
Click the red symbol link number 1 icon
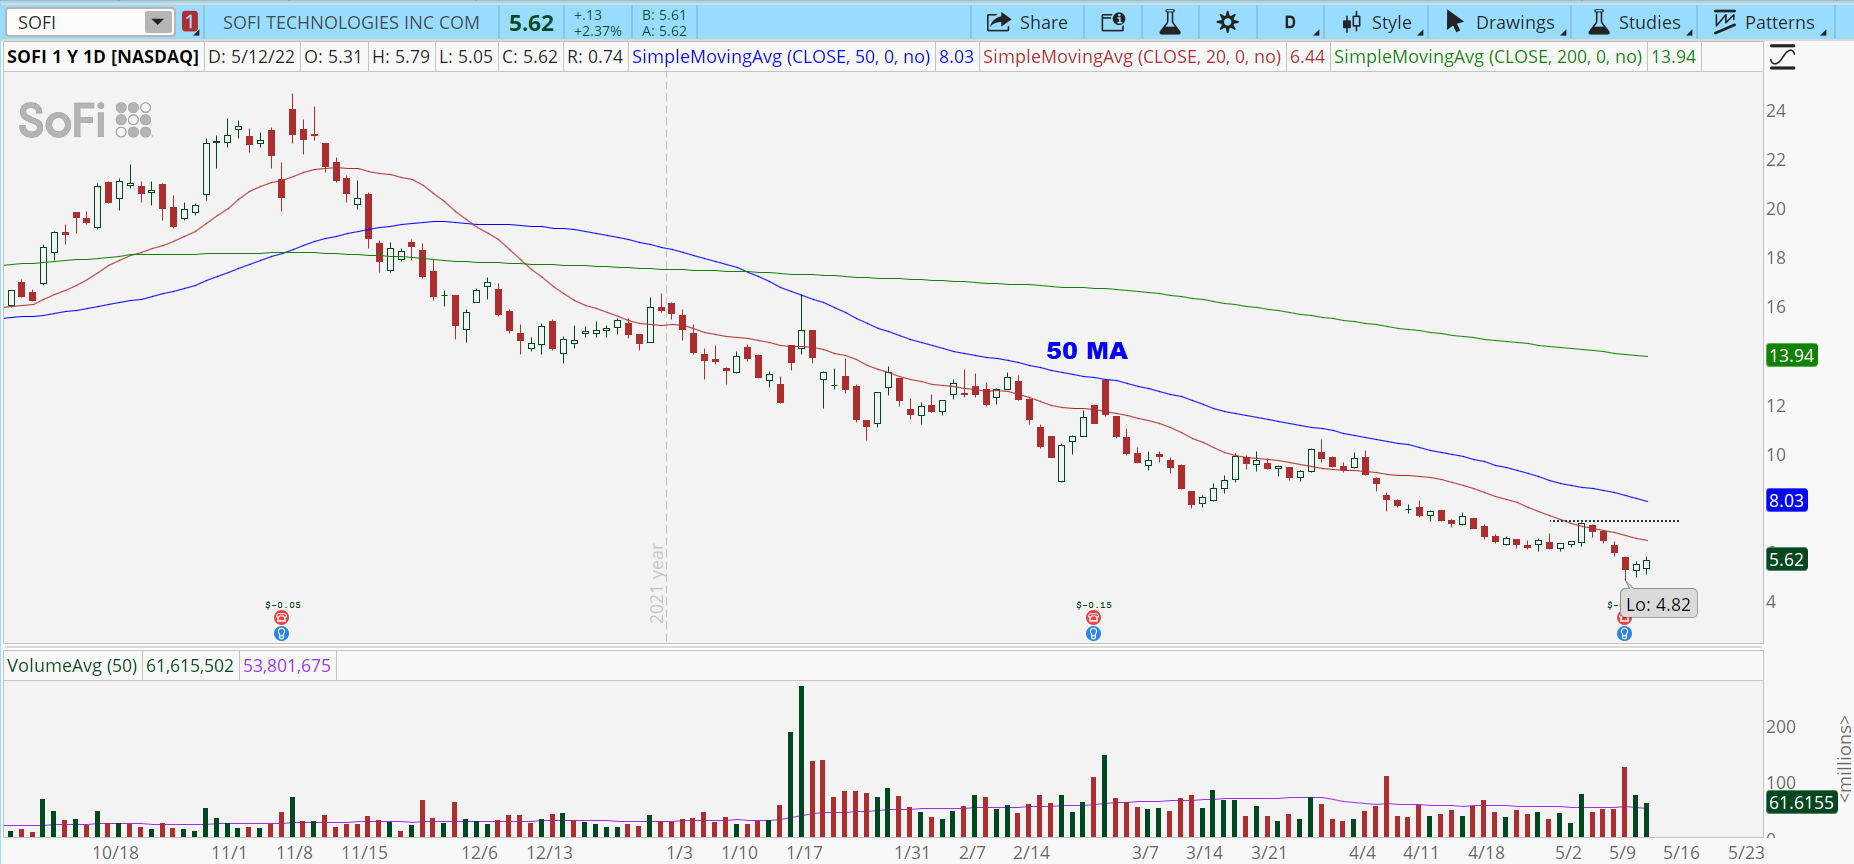(x=190, y=22)
